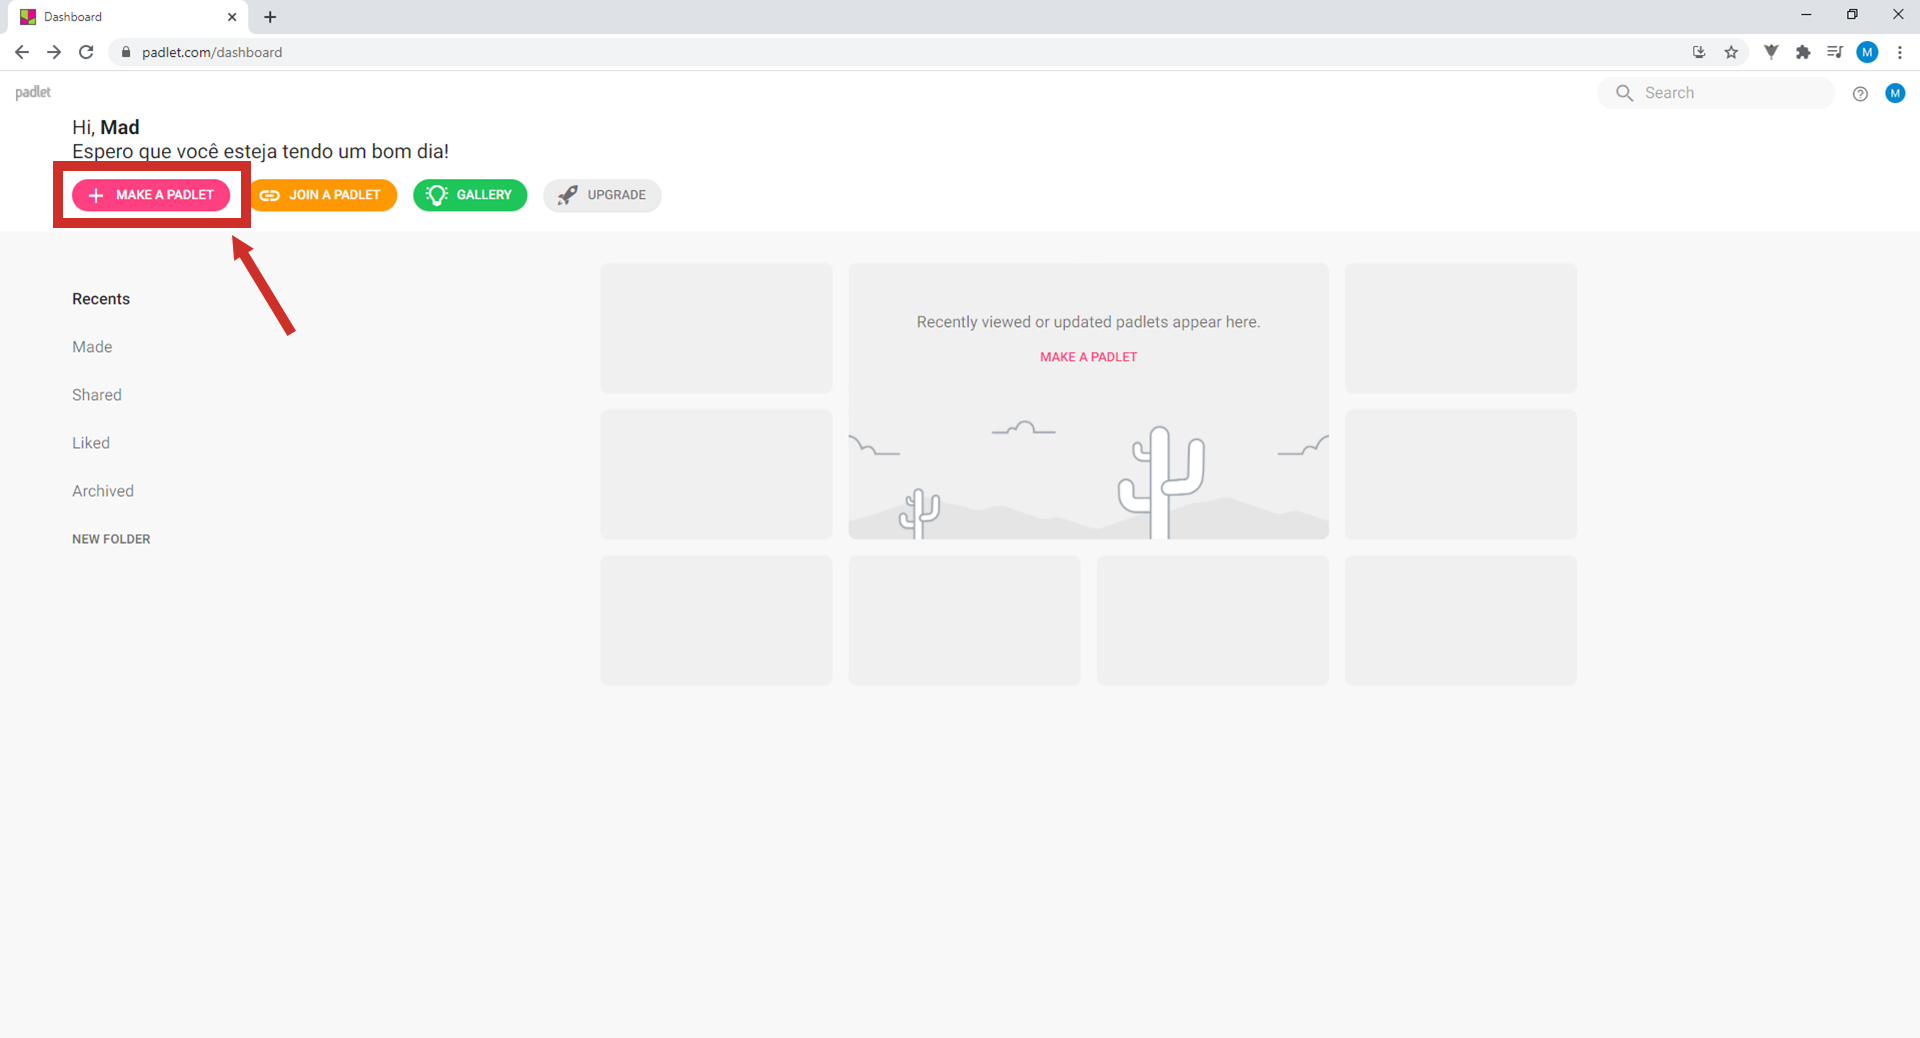Viewport: 1920px width, 1038px height.
Task: Open Chrome profile M avatar
Action: 1867,52
